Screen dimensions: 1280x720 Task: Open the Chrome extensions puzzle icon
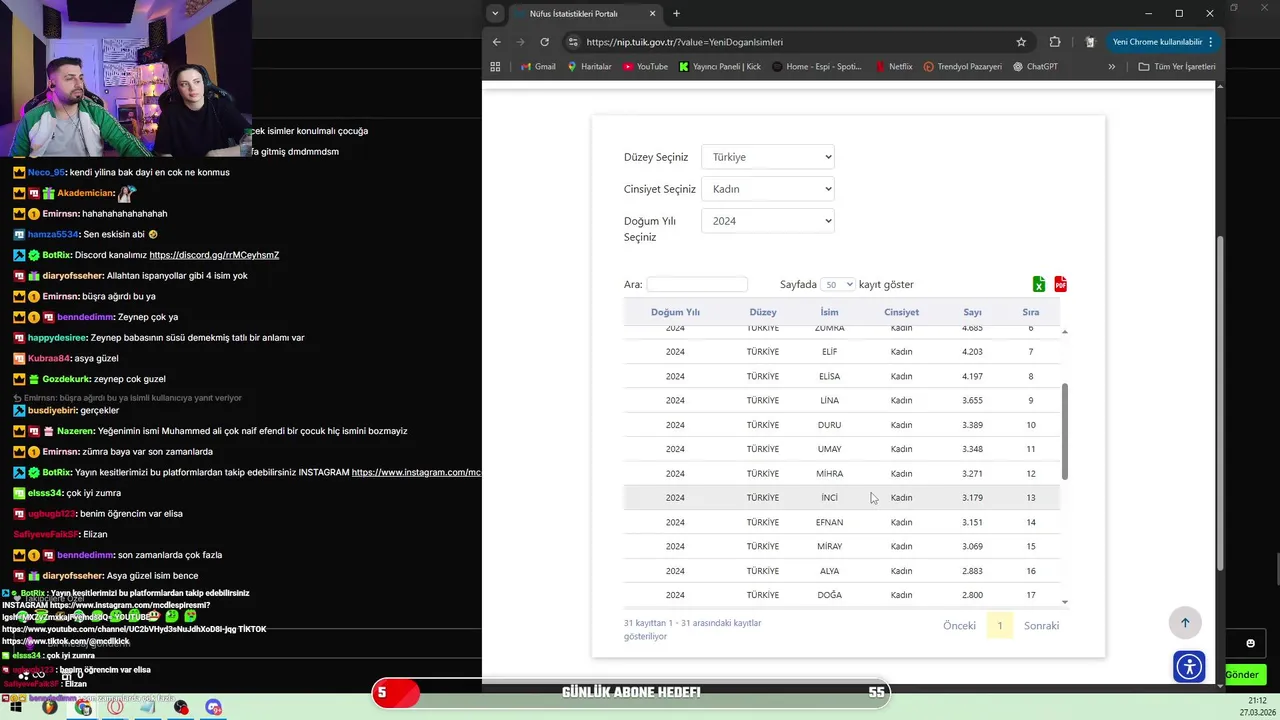point(1055,42)
